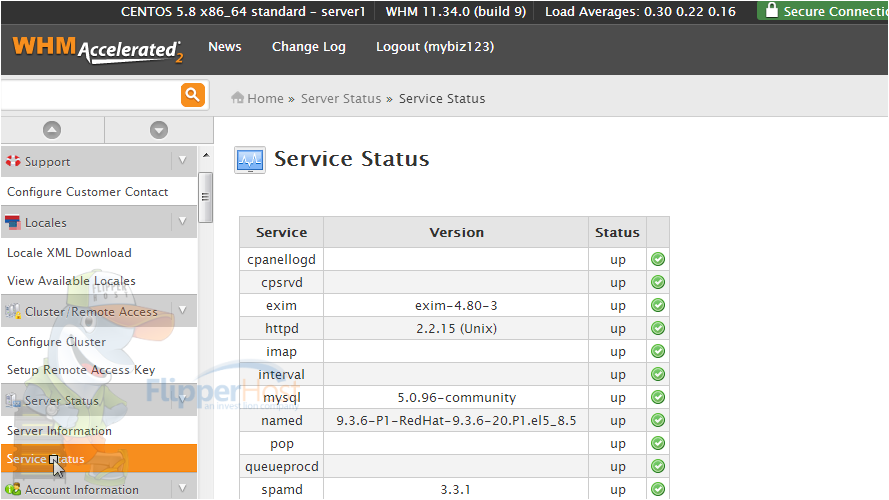Collapse the Cluster/Remote Access section arrow
Screen dimensions: 889x500
[183, 311]
